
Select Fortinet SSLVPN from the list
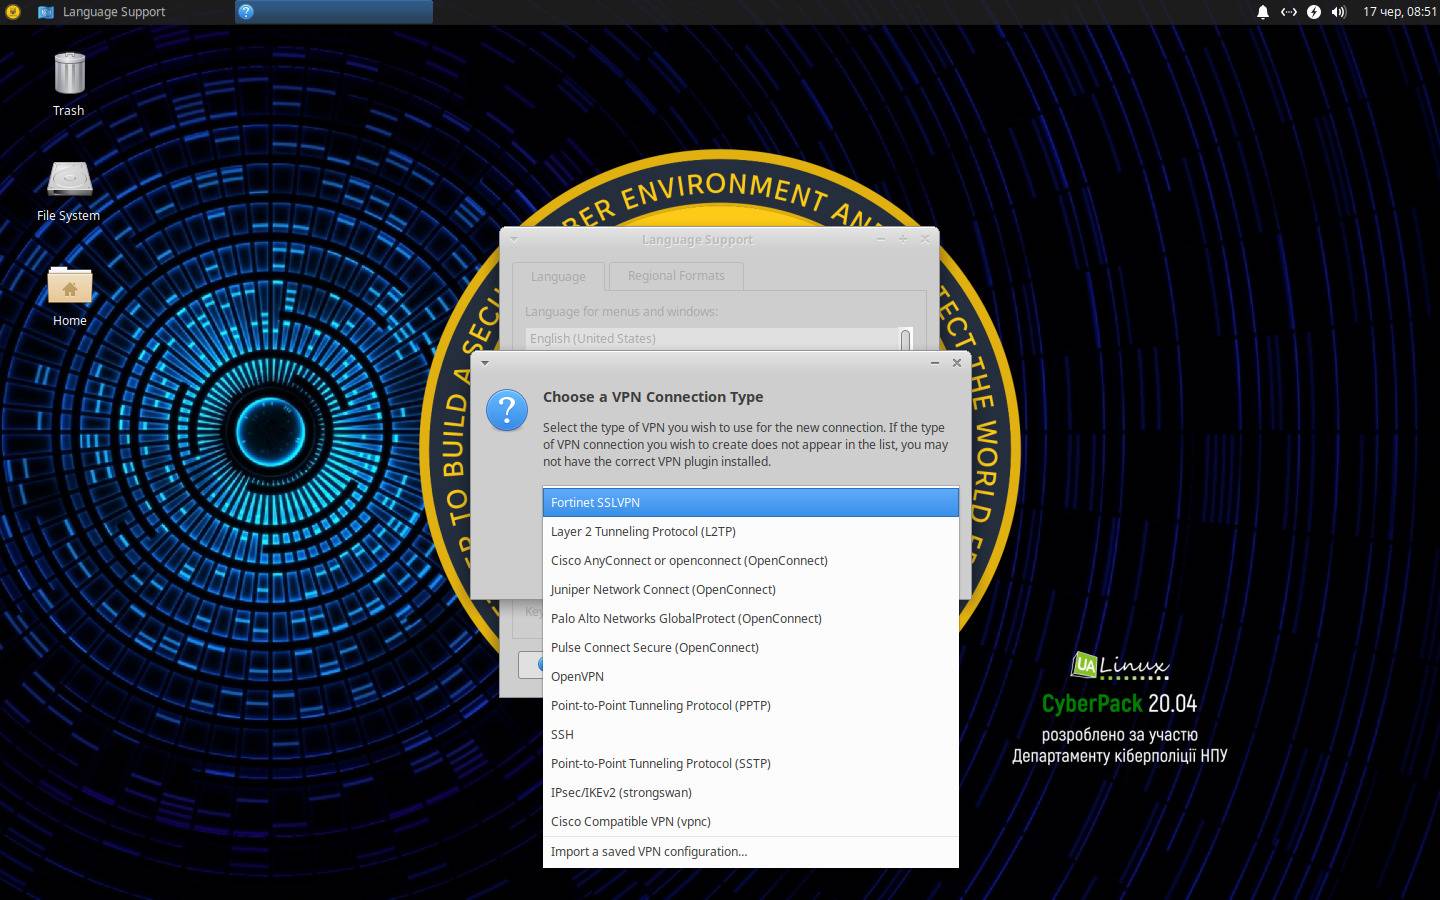750,502
